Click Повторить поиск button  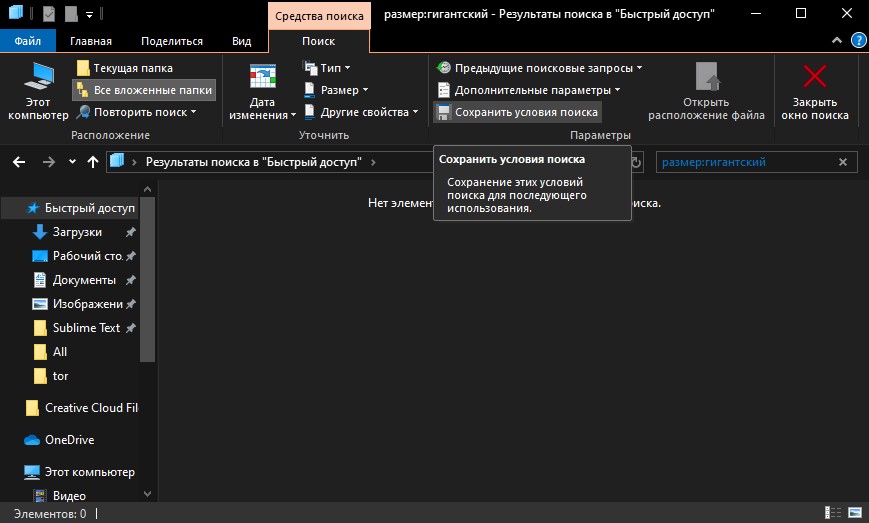[137, 112]
